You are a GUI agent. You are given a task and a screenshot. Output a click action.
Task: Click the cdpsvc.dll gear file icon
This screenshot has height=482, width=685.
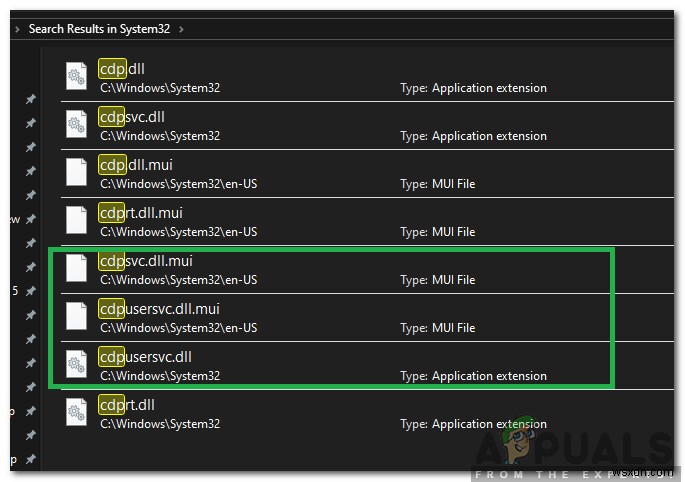[76, 125]
